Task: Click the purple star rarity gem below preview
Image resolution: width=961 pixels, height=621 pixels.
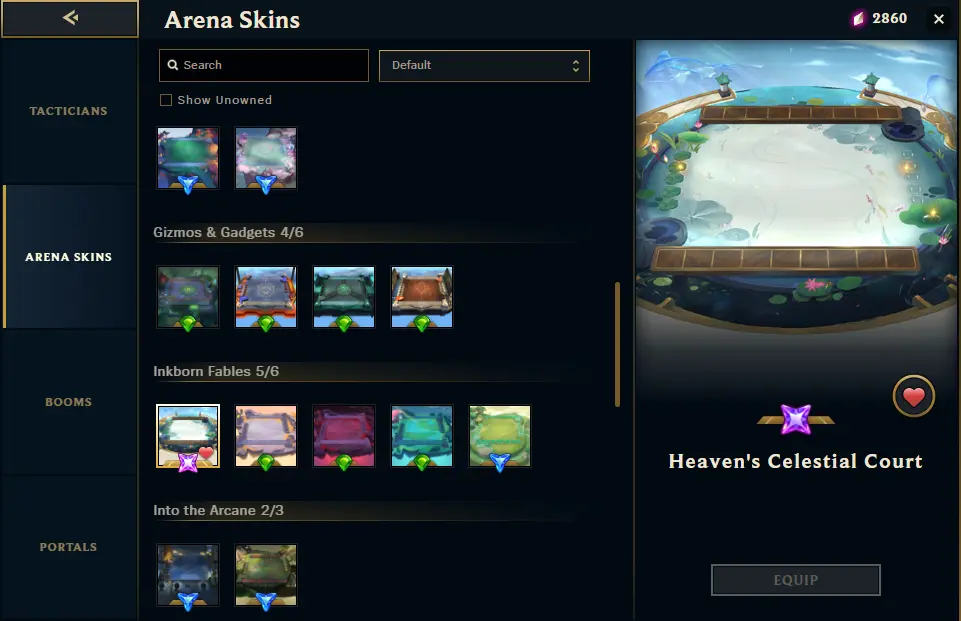Action: [x=796, y=420]
